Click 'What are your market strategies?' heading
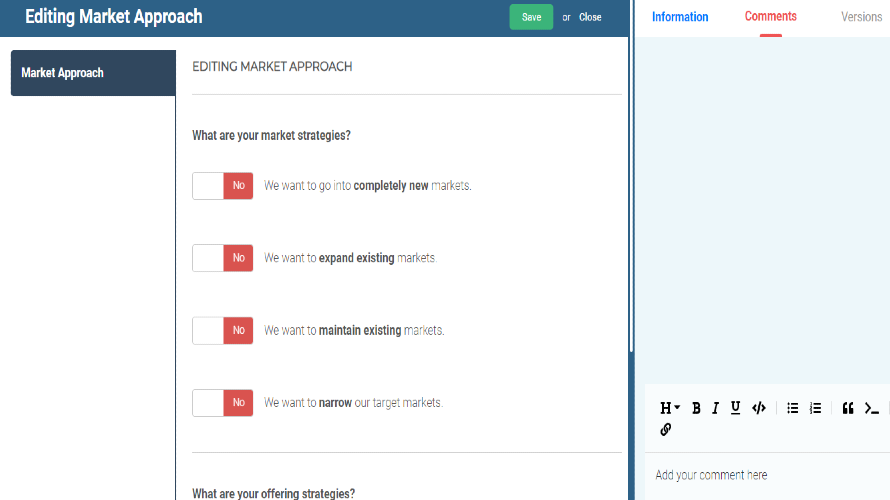The height and width of the screenshot is (500, 890). tap(271, 136)
